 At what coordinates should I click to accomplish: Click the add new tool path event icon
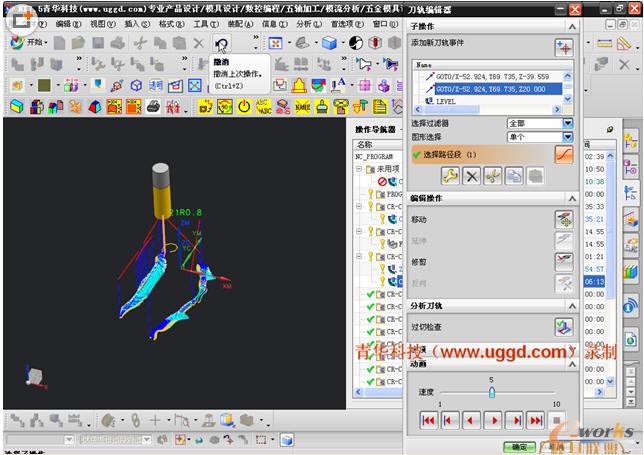(565, 47)
